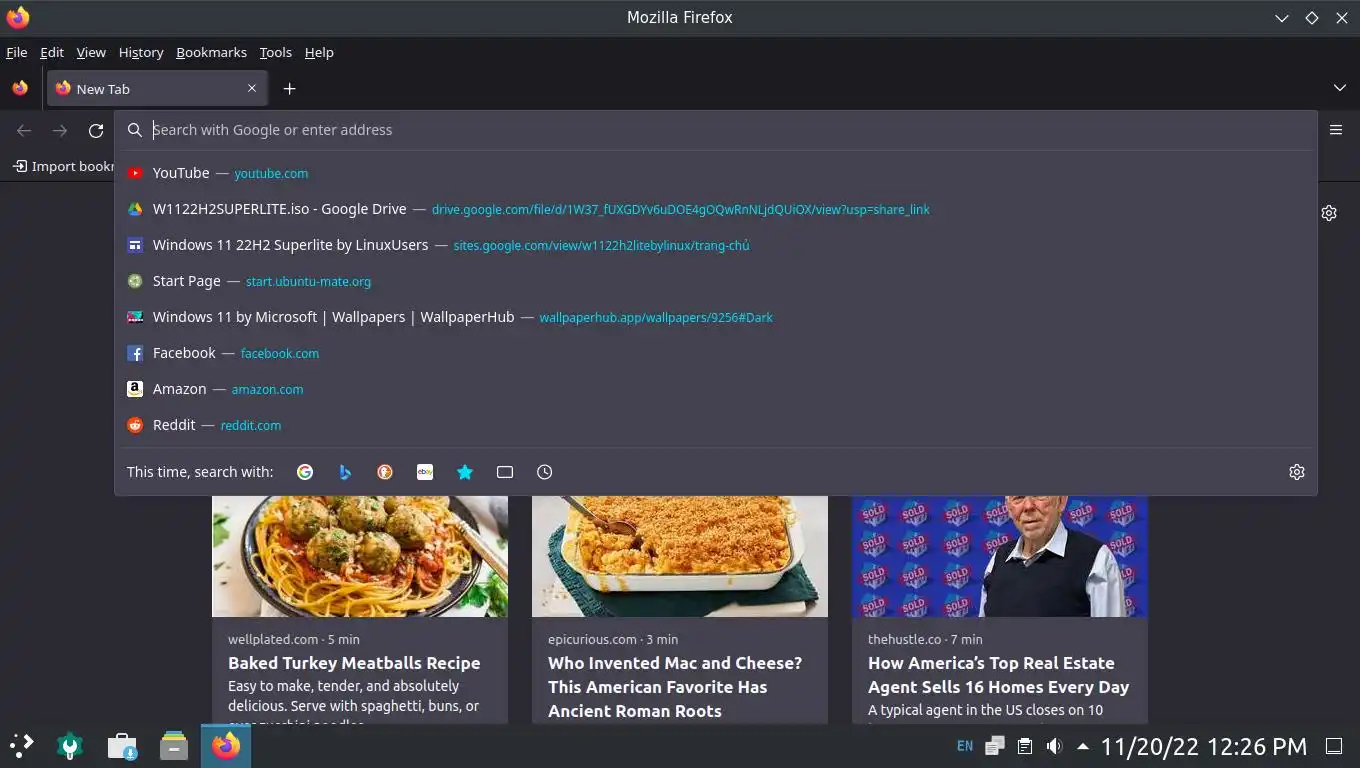Select the Reddit suggestion
1360x768 pixels.
point(716,425)
